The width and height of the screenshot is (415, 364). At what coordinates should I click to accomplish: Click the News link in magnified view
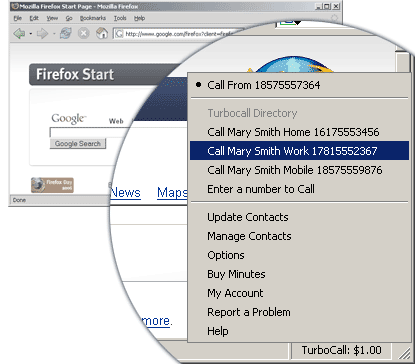(x=125, y=193)
